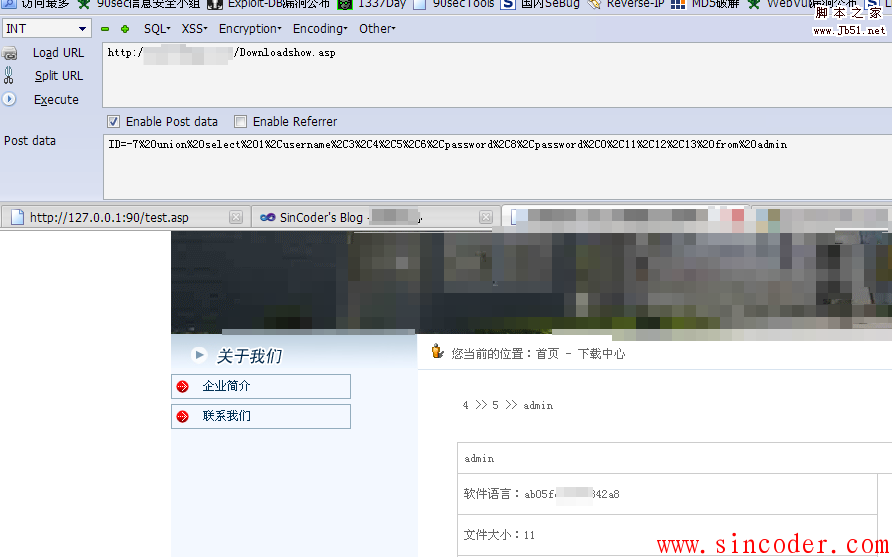Viewport: 892px width, 557px height.
Task: Click the Load URL button
Action: click(x=58, y=53)
